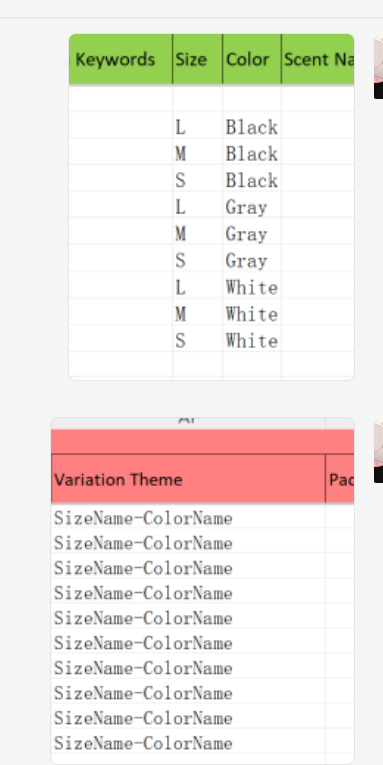Open the sender avatar beside Variation Theme table
383x765 pixels.
(378, 449)
